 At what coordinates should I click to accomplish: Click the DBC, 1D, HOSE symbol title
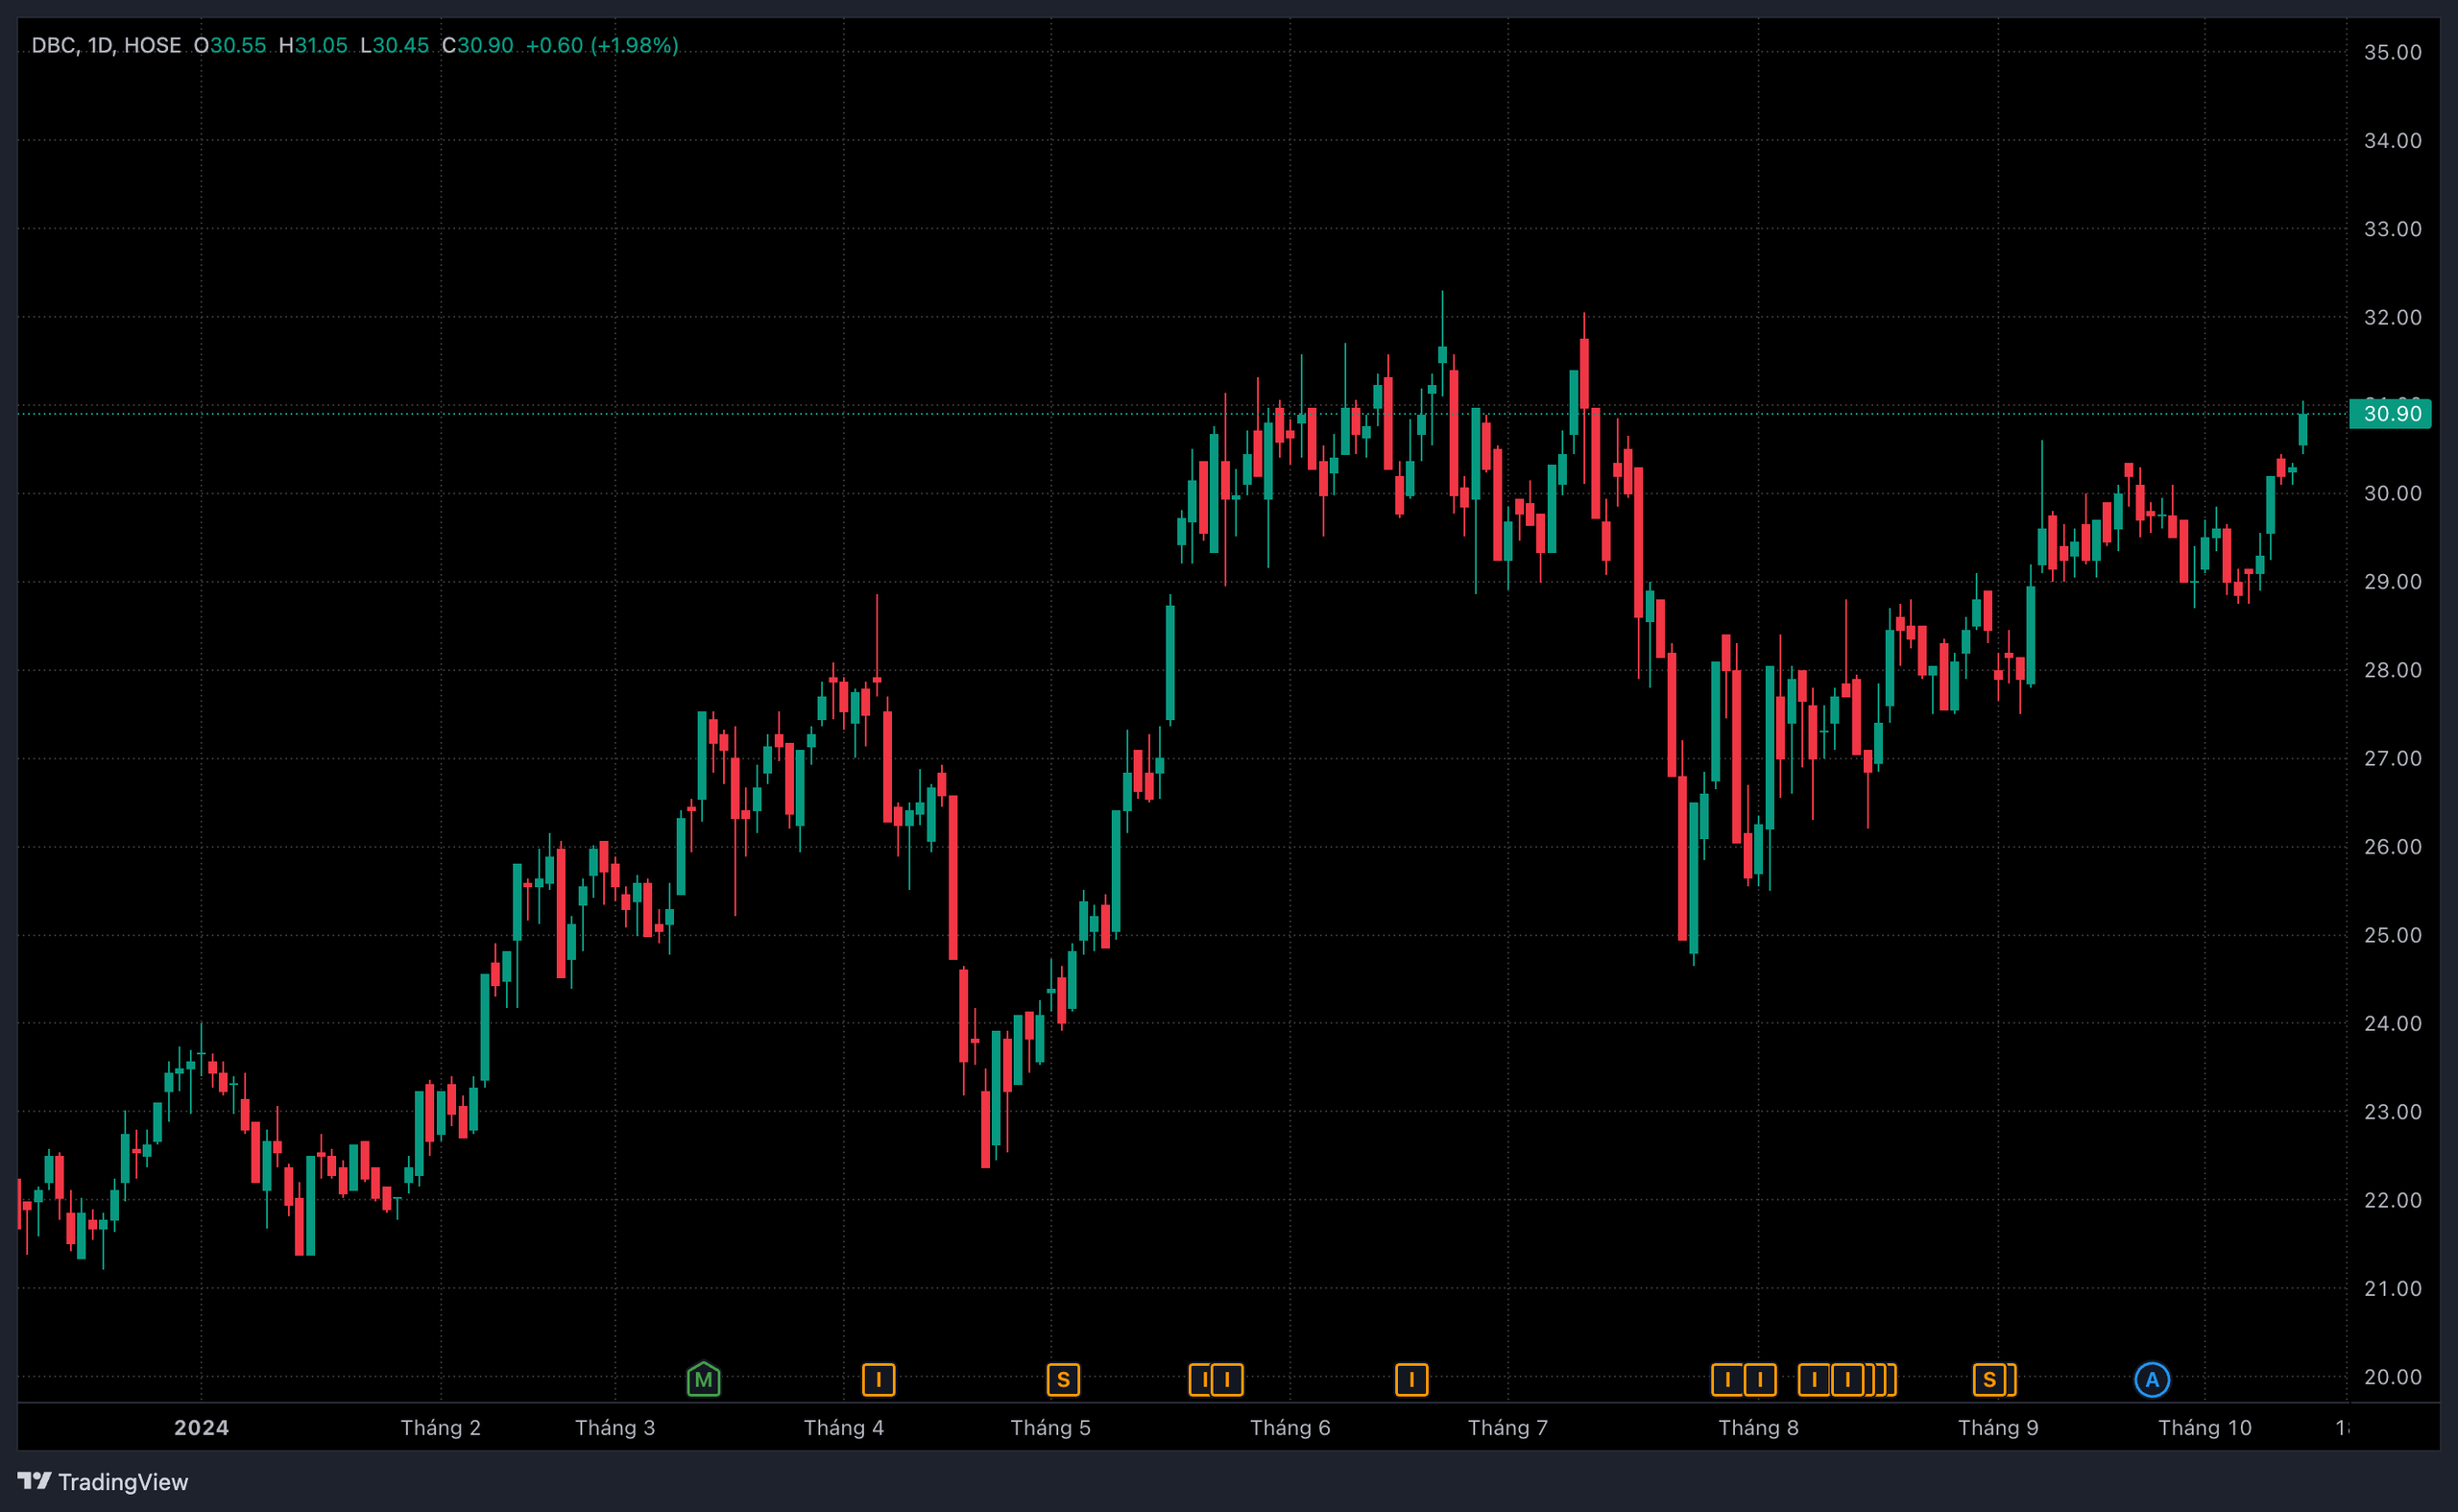coord(106,45)
